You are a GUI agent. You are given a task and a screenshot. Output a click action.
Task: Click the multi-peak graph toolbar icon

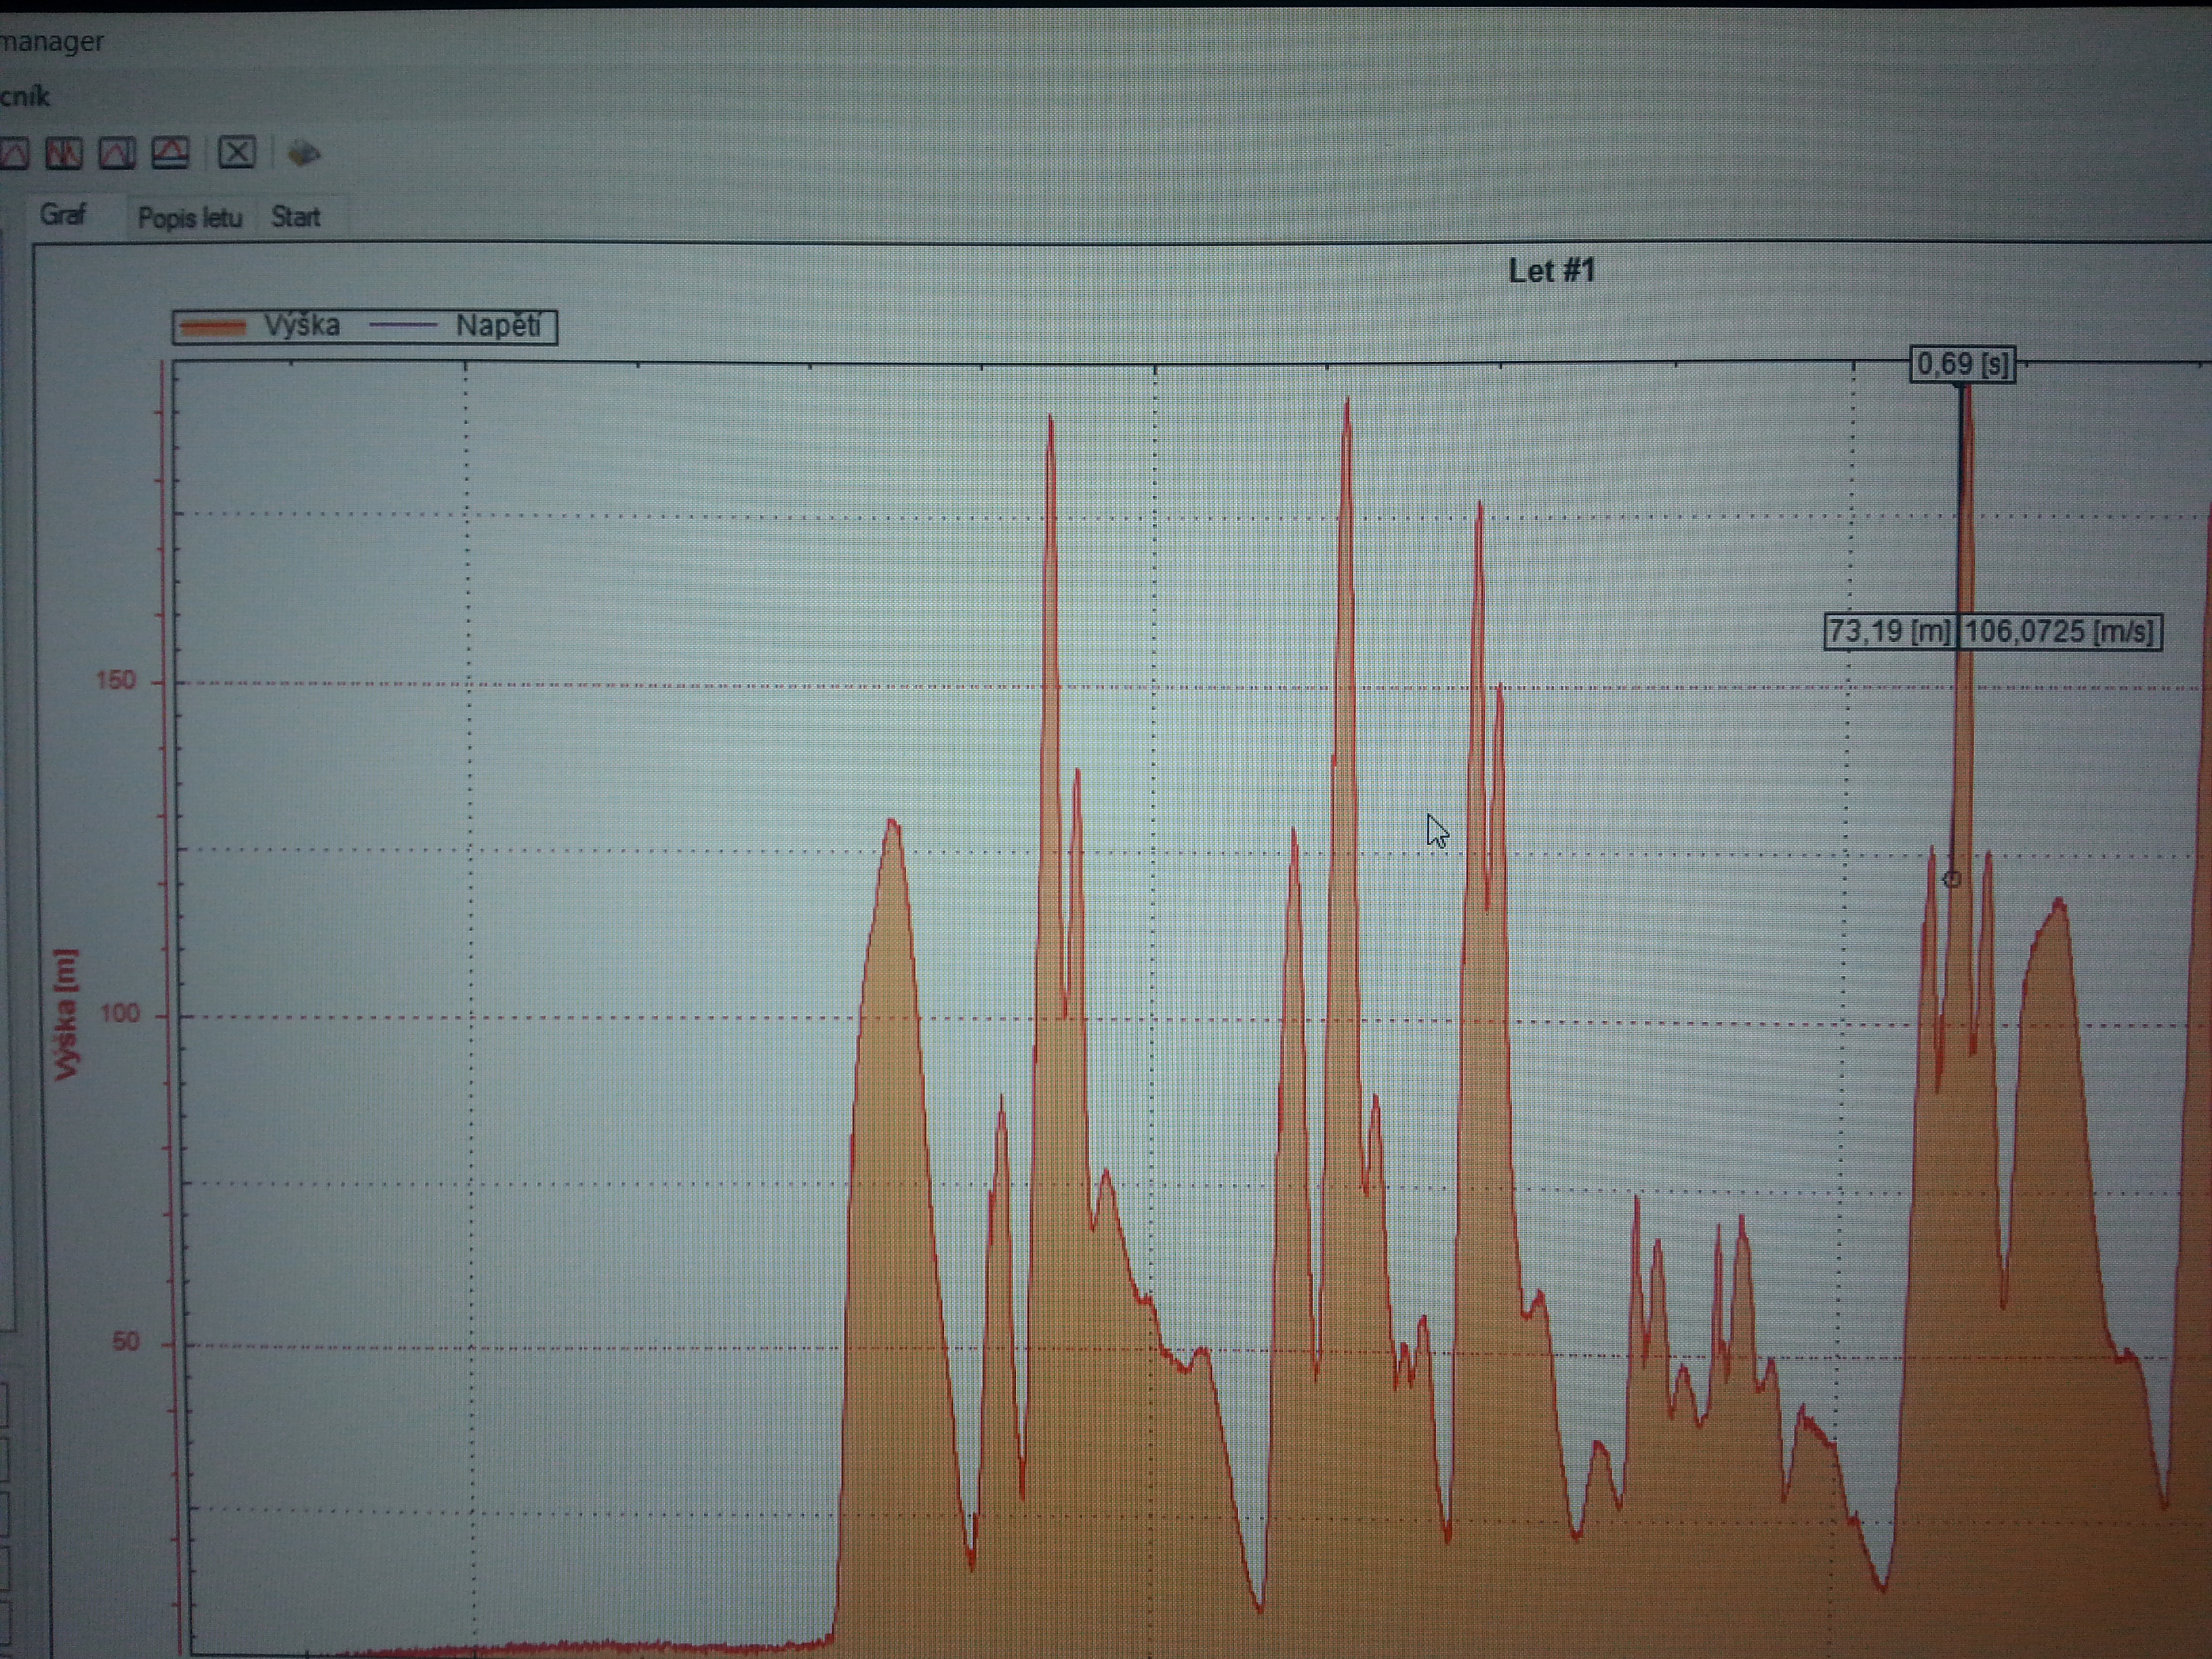[x=64, y=153]
